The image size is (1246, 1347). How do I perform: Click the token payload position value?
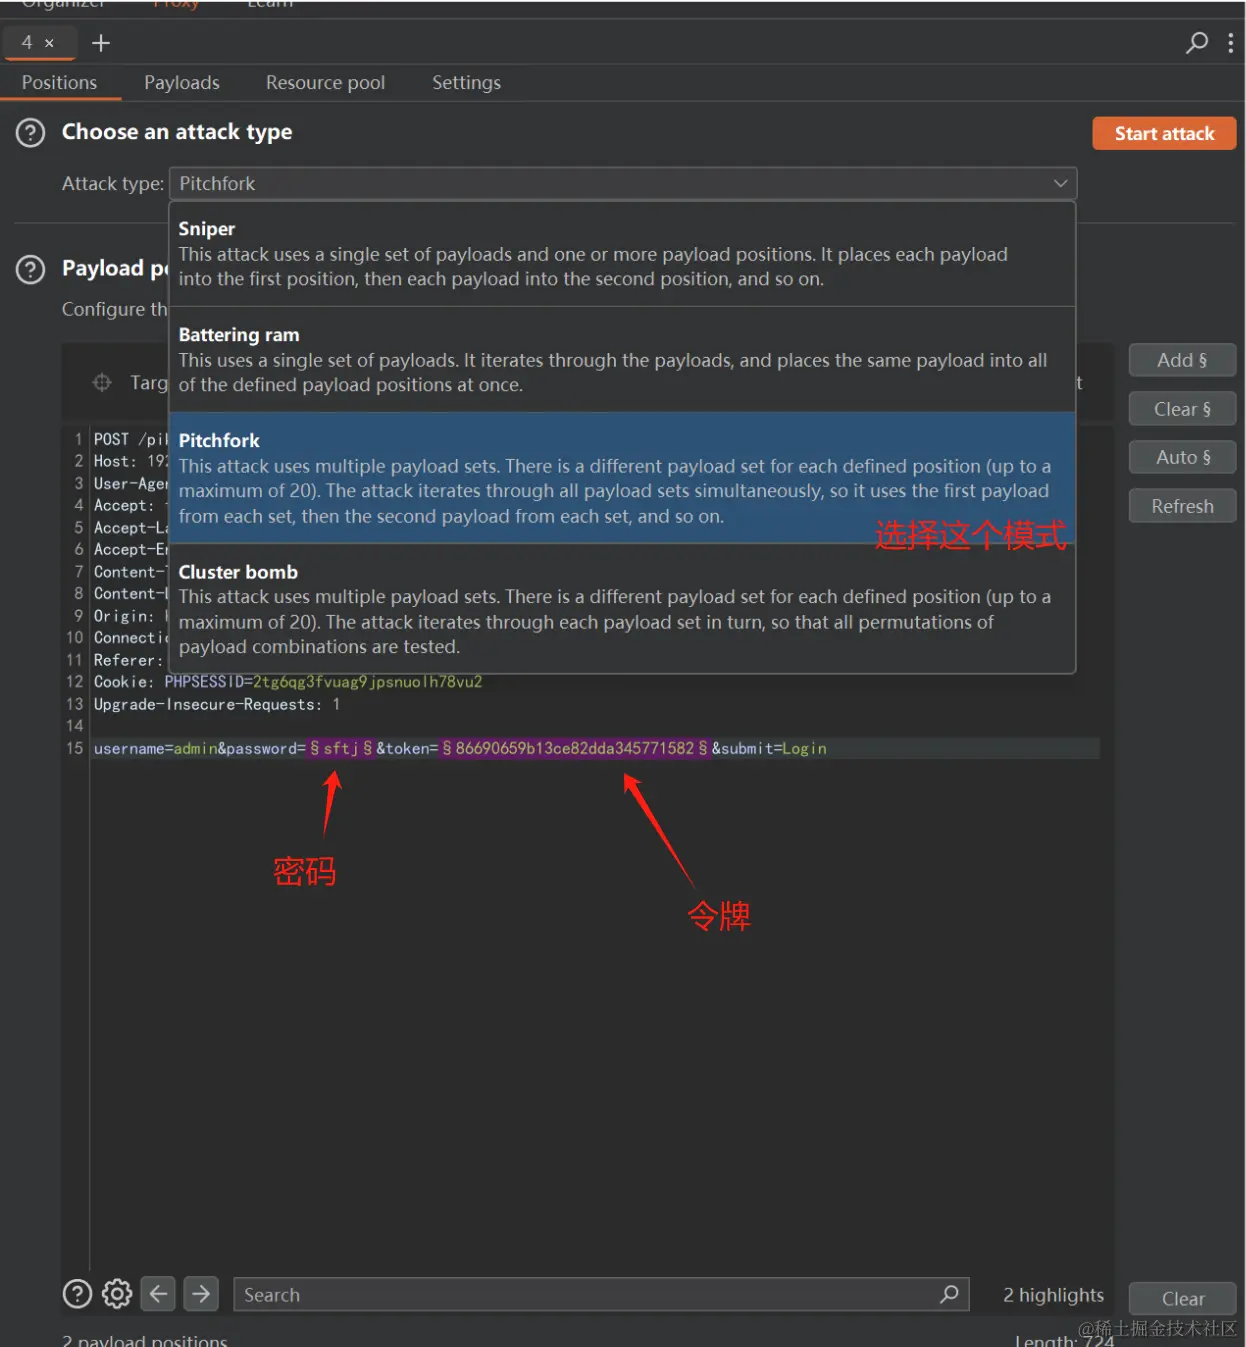coord(575,748)
